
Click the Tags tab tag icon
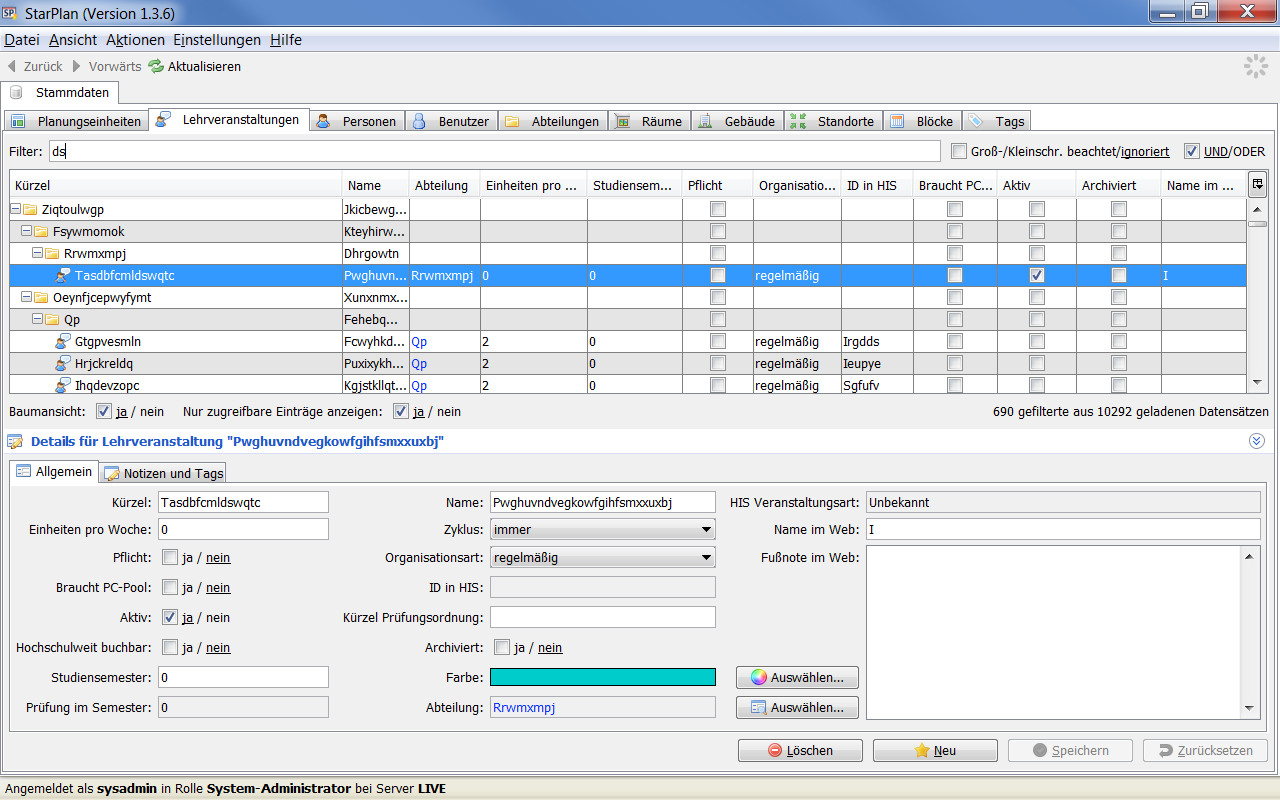click(x=976, y=121)
